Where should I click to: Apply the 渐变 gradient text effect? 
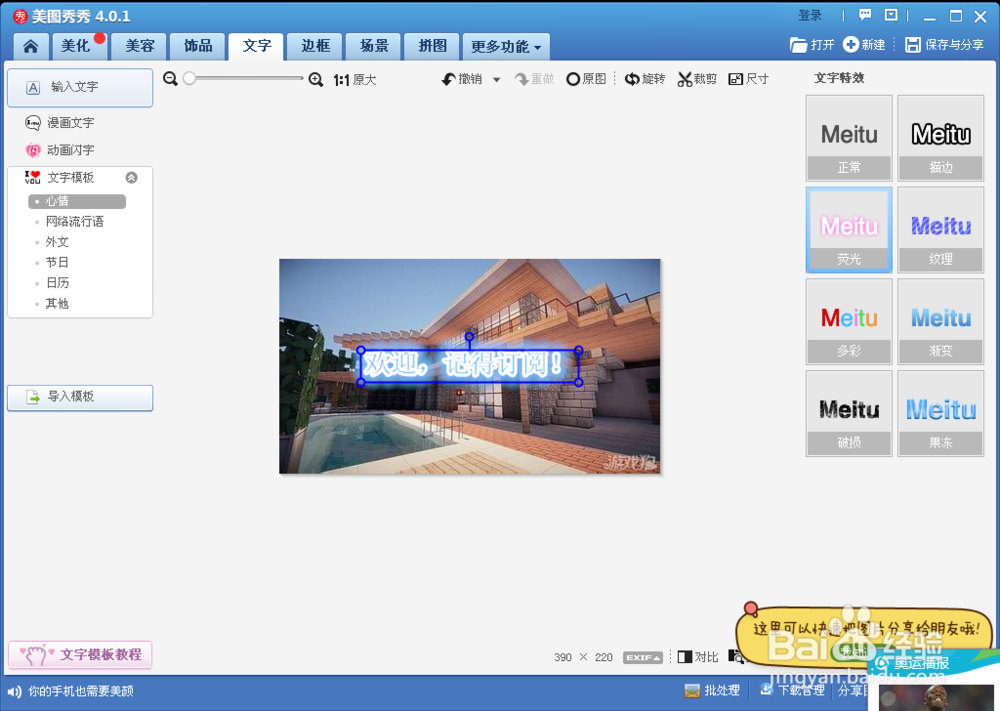(x=941, y=321)
